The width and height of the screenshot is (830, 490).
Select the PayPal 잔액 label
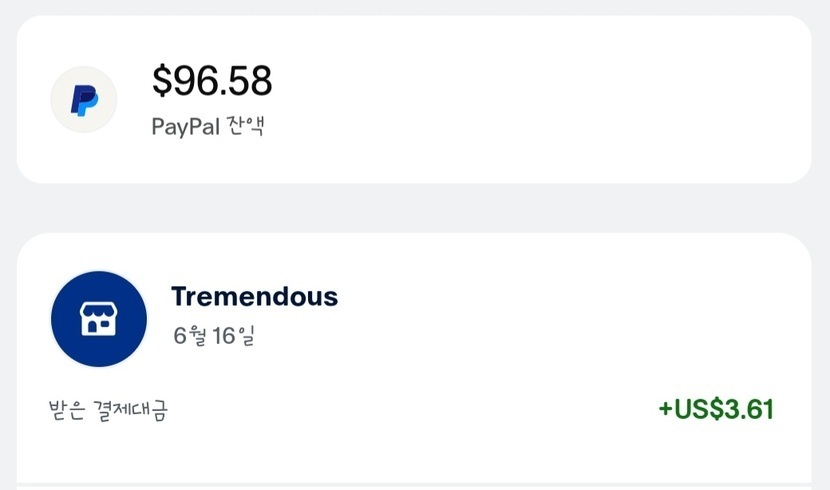pos(207,127)
